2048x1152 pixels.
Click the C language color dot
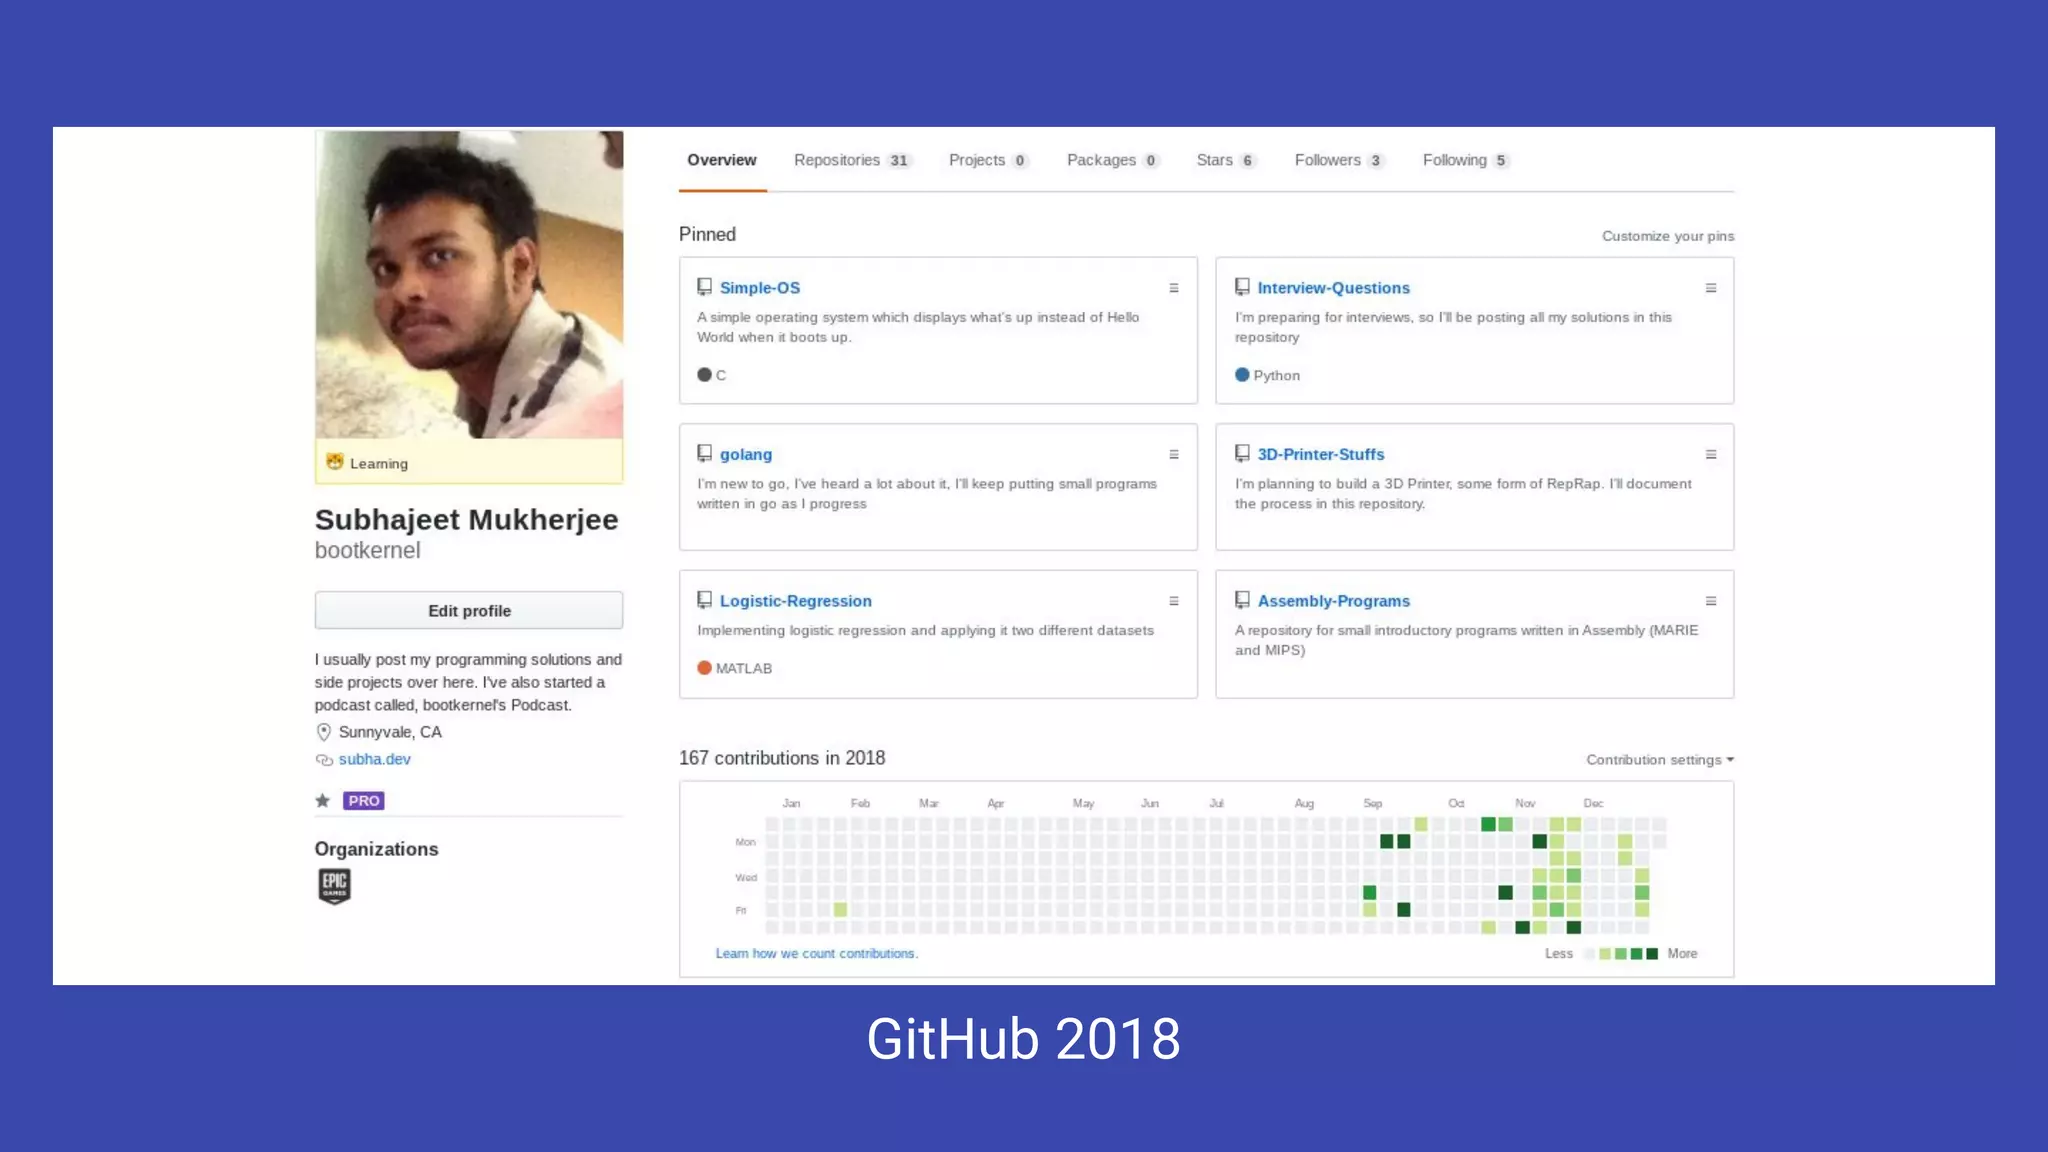tap(704, 375)
